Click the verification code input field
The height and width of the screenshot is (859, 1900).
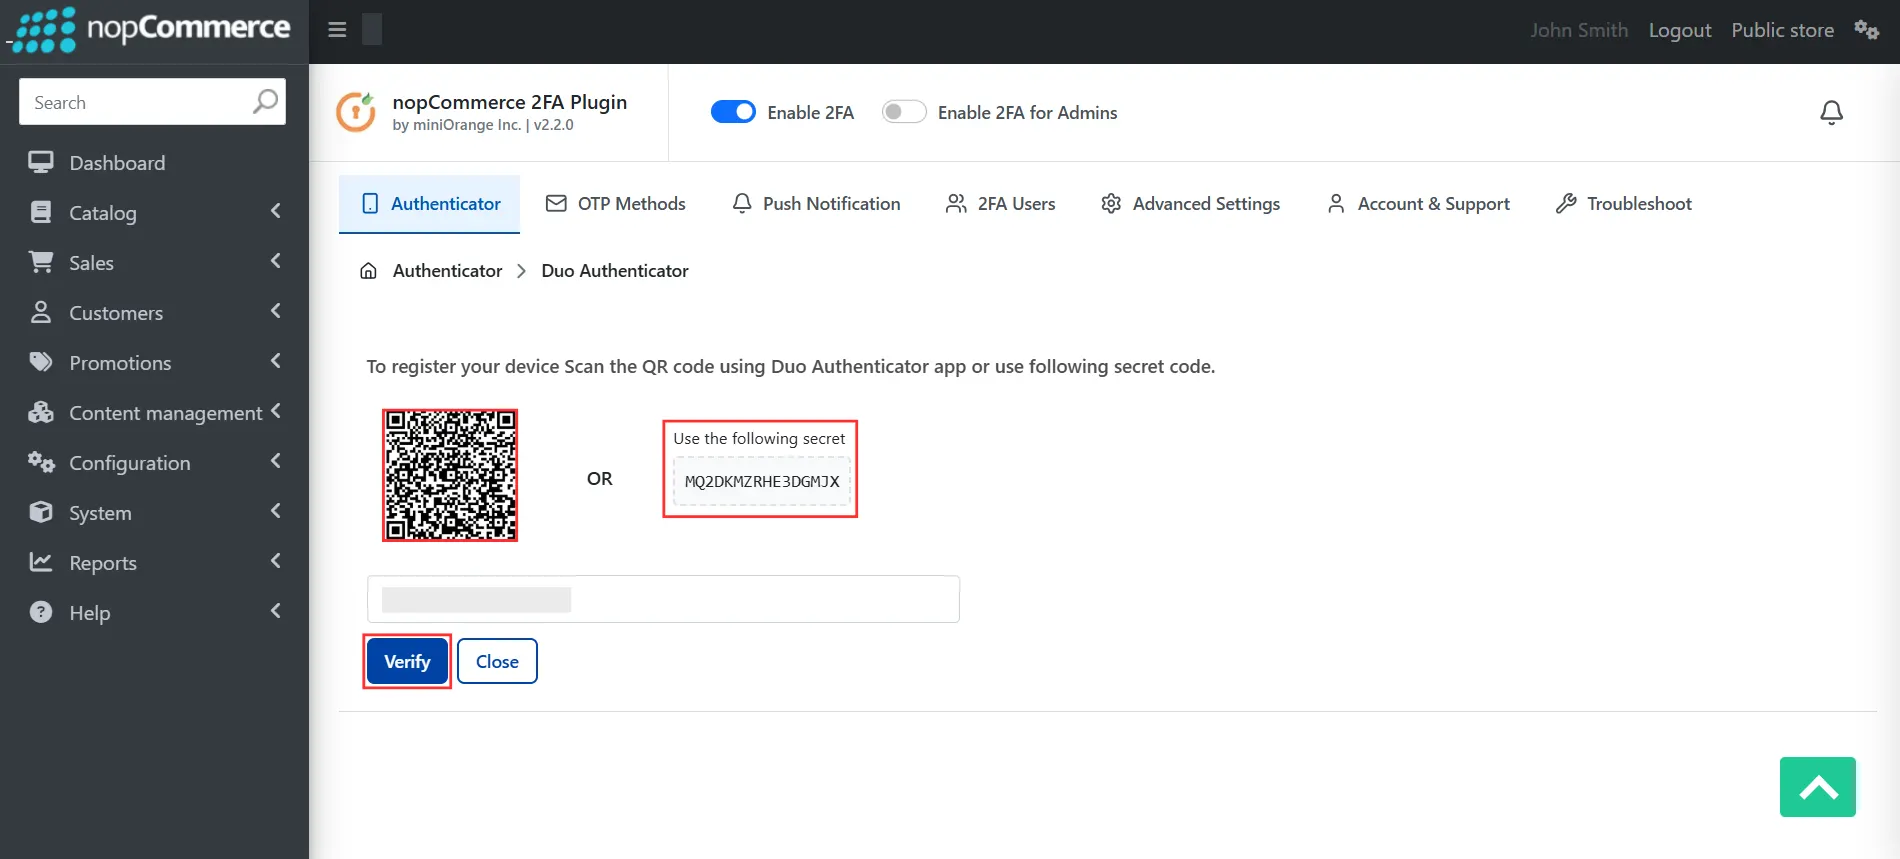coord(663,599)
